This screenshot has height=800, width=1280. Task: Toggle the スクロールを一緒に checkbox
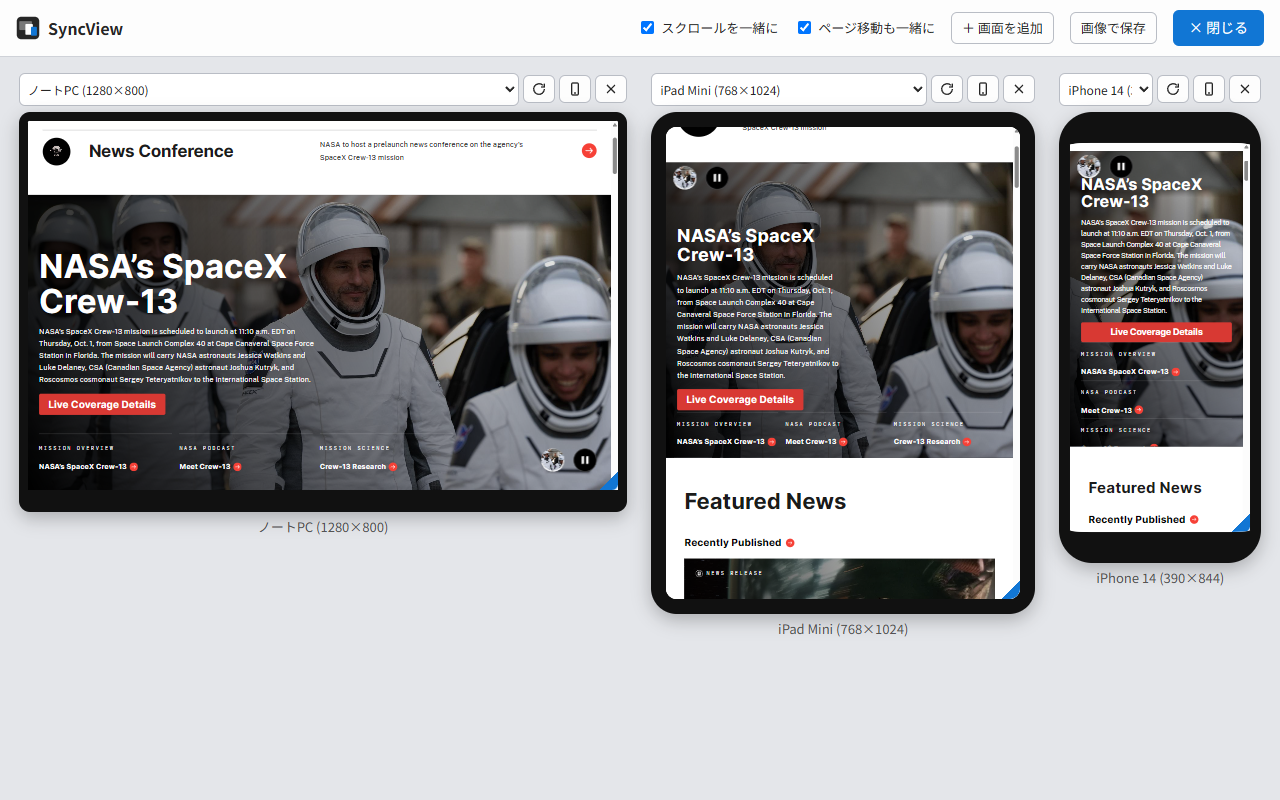point(647,28)
